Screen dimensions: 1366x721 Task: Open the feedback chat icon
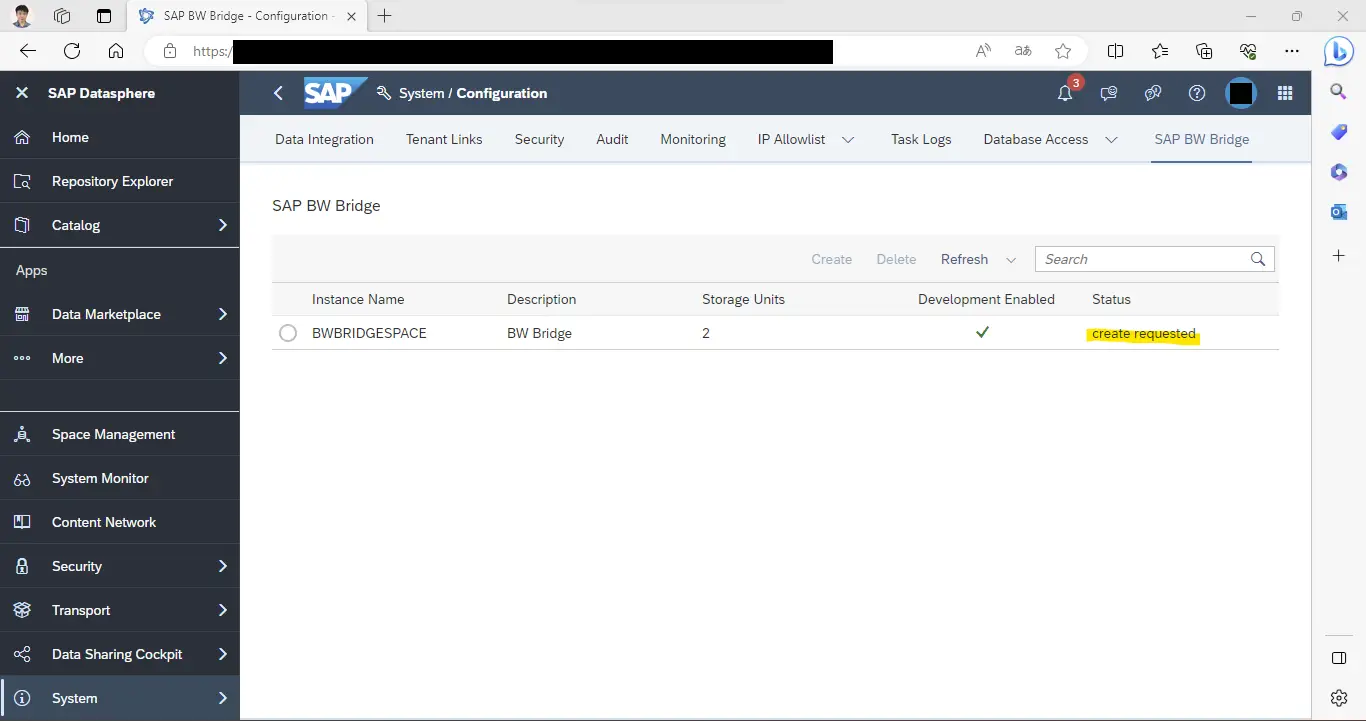click(x=1109, y=93)
